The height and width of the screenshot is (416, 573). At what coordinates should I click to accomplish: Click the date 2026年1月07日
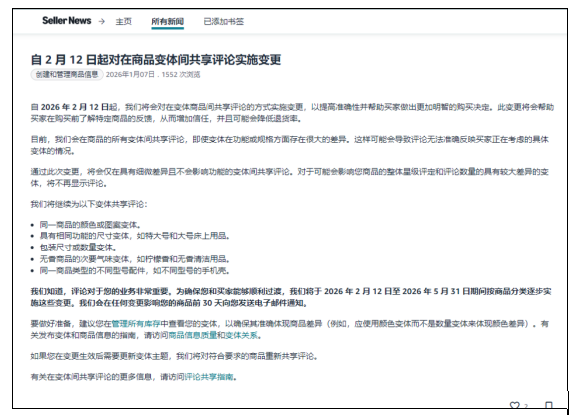(x=130, y=75)
